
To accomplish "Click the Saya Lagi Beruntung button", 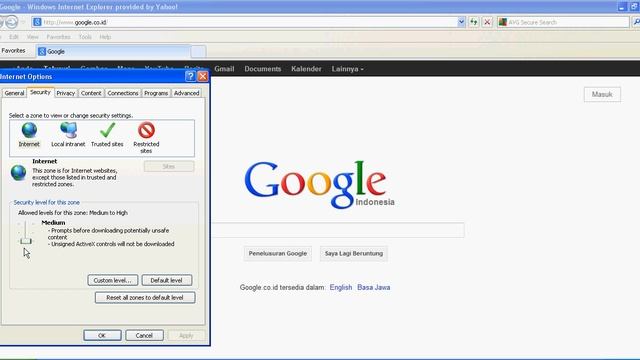I will [x=354, y=253].
